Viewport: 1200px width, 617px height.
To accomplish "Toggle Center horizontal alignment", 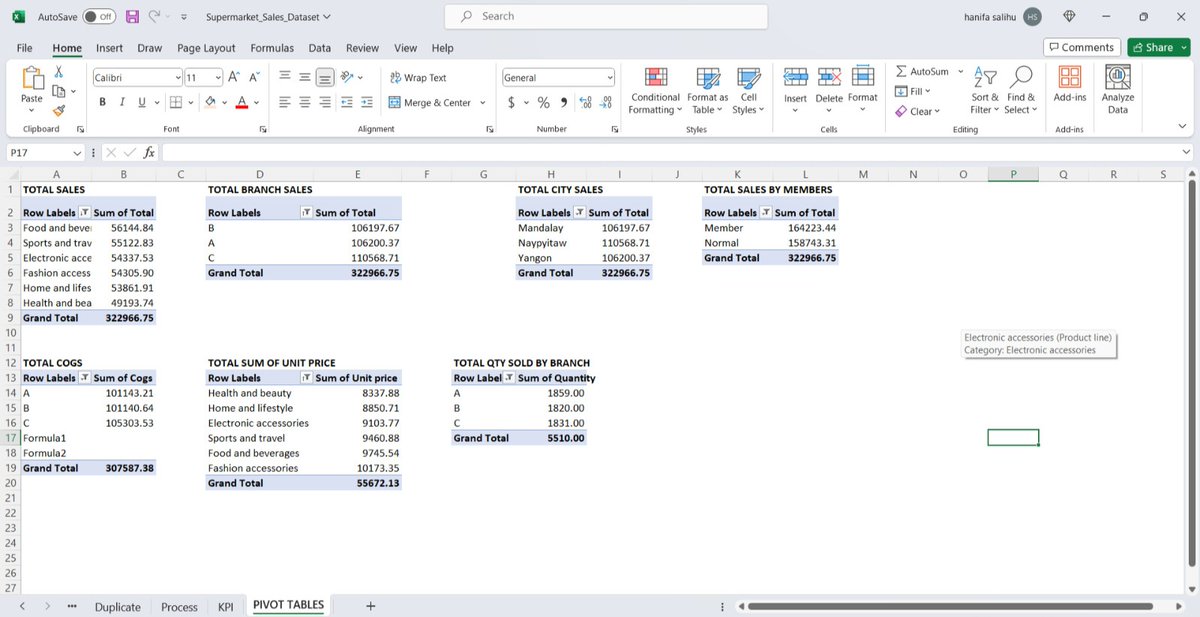I will coord(305,102).
